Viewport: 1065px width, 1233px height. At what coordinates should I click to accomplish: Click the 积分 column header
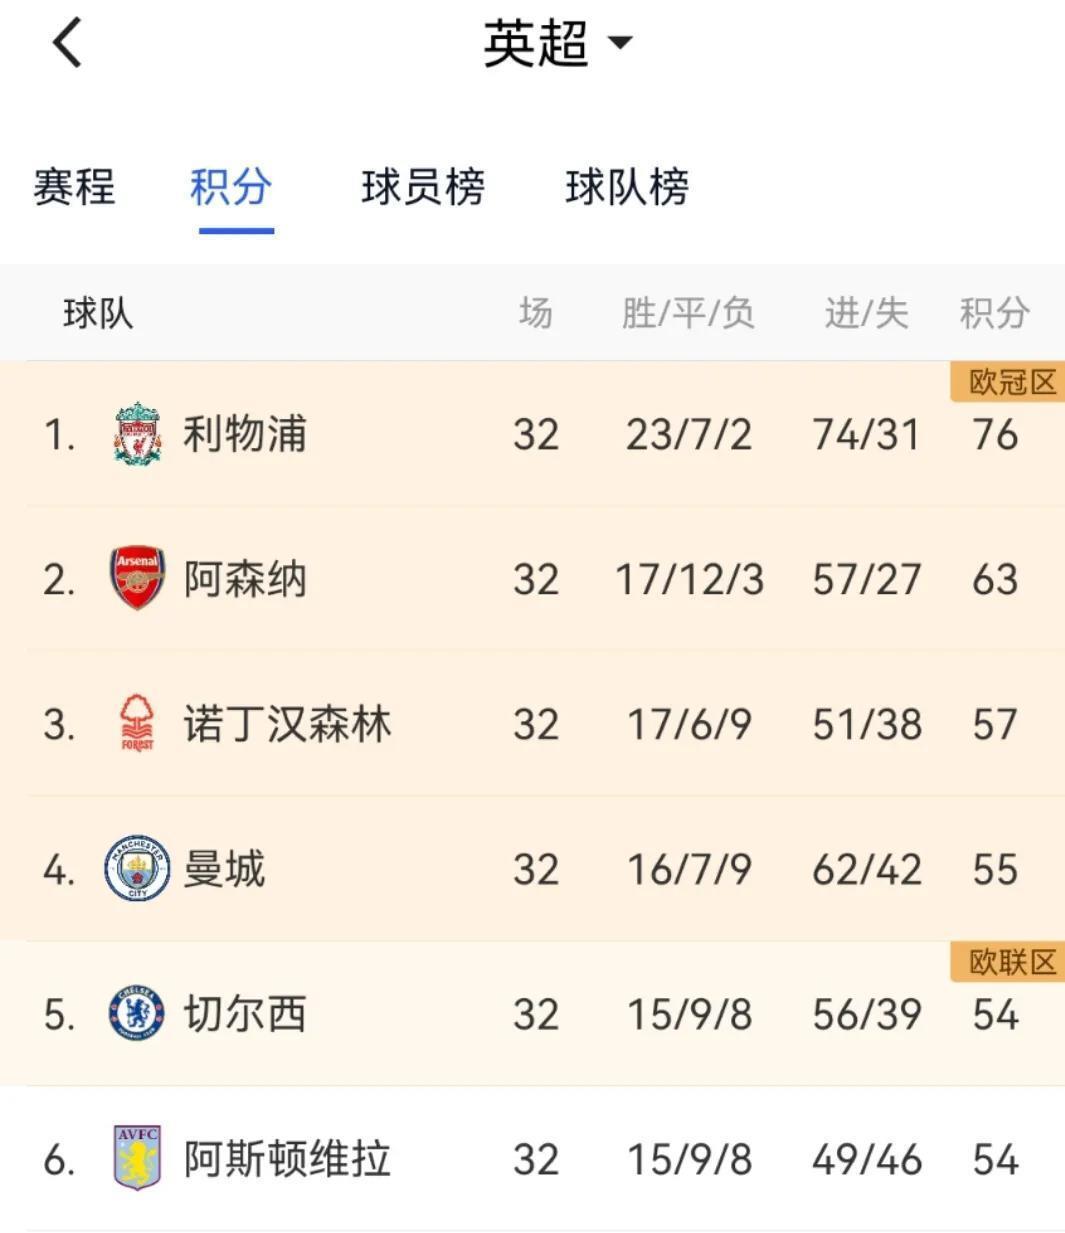[x=994, y=312]
